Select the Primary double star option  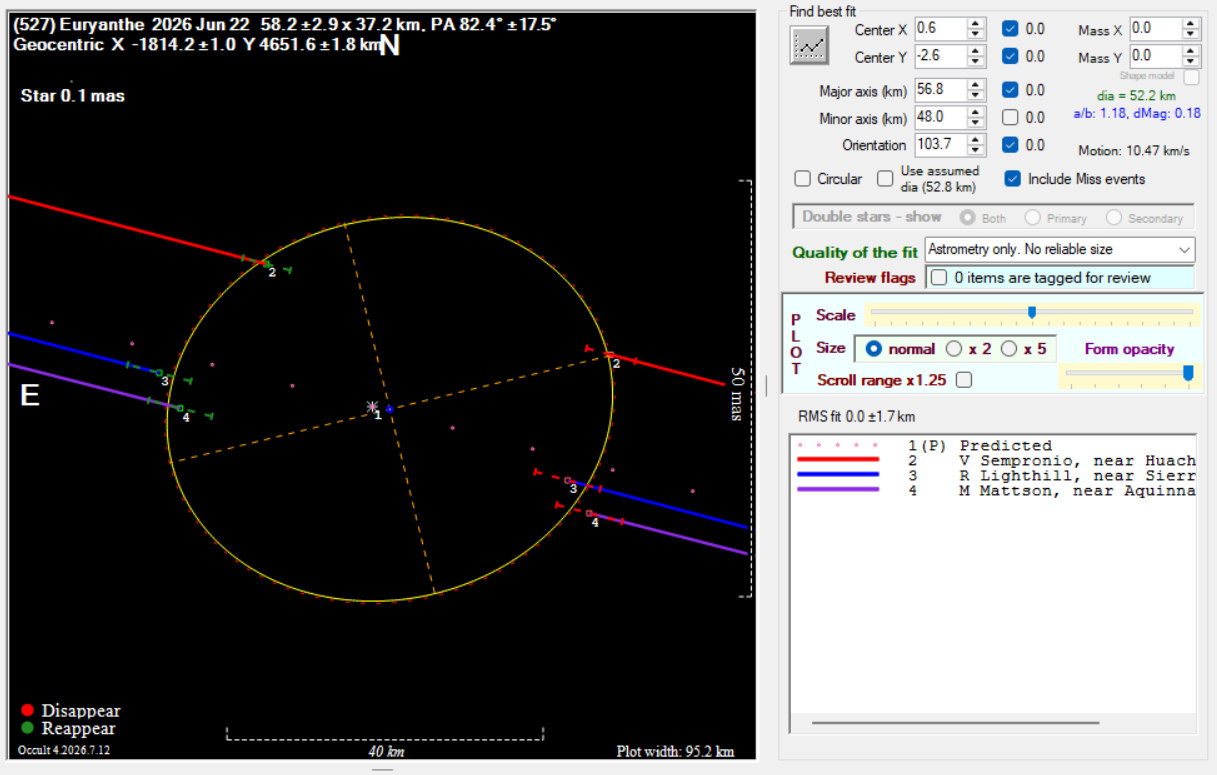[1032, 217]
